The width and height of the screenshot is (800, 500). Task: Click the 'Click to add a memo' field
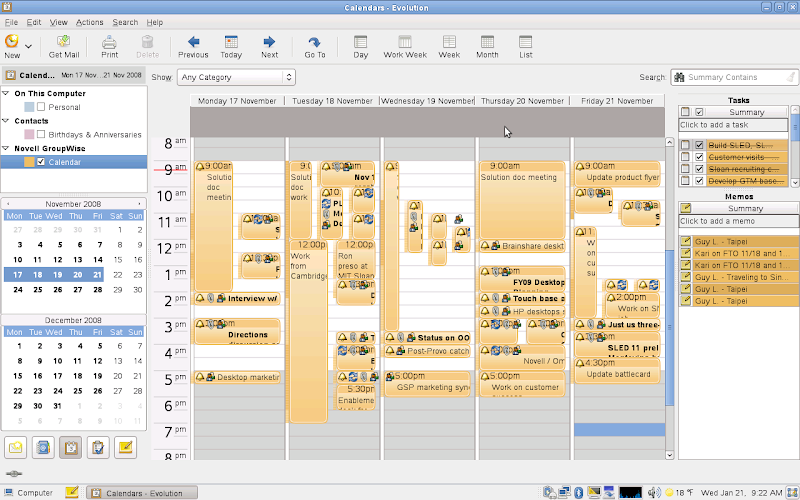click(x=739, y=221)
